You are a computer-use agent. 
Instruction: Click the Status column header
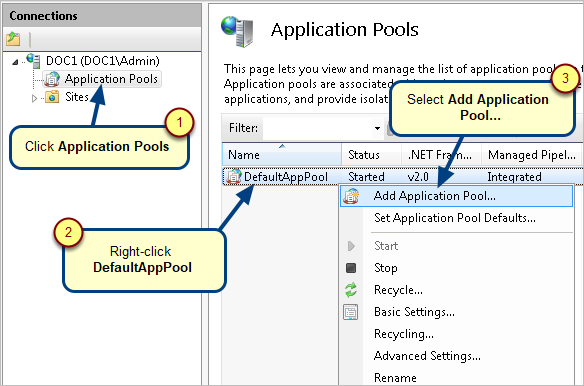pyautogui.click(x=371, y=154)
